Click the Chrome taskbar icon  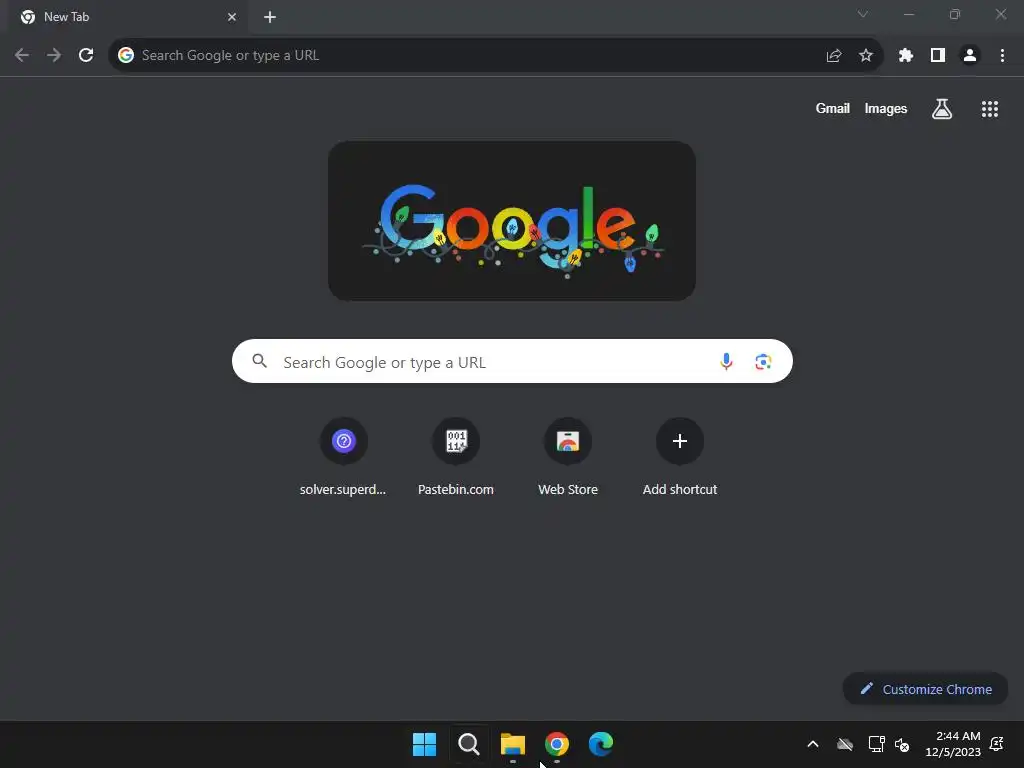(557, 744)
